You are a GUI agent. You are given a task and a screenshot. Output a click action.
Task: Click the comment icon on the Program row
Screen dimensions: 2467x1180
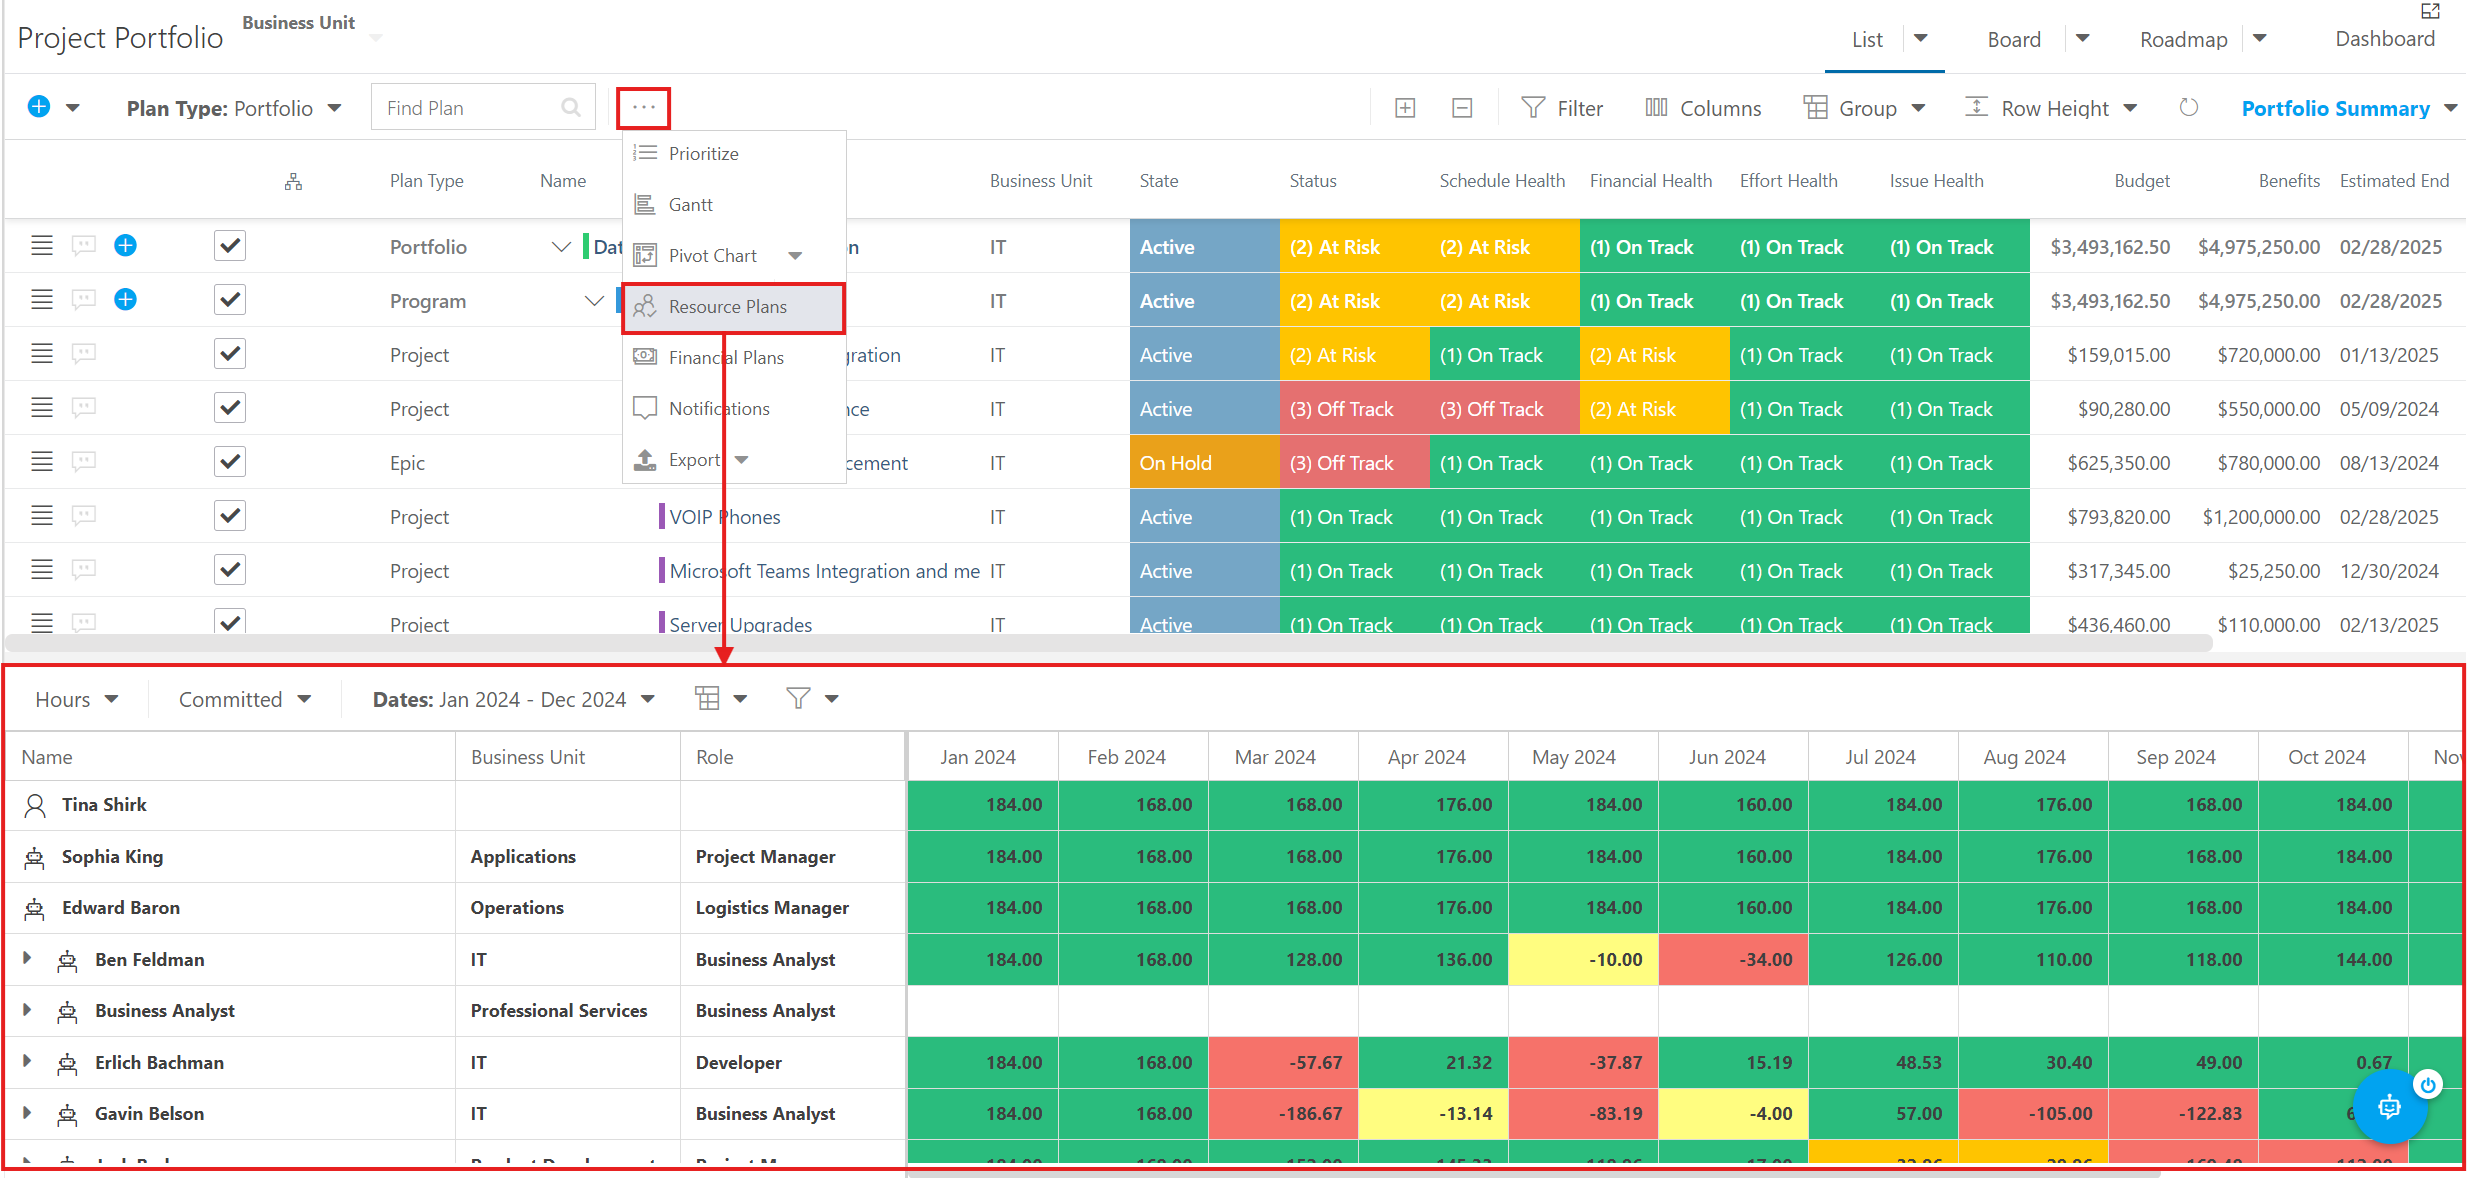(83, 299)
